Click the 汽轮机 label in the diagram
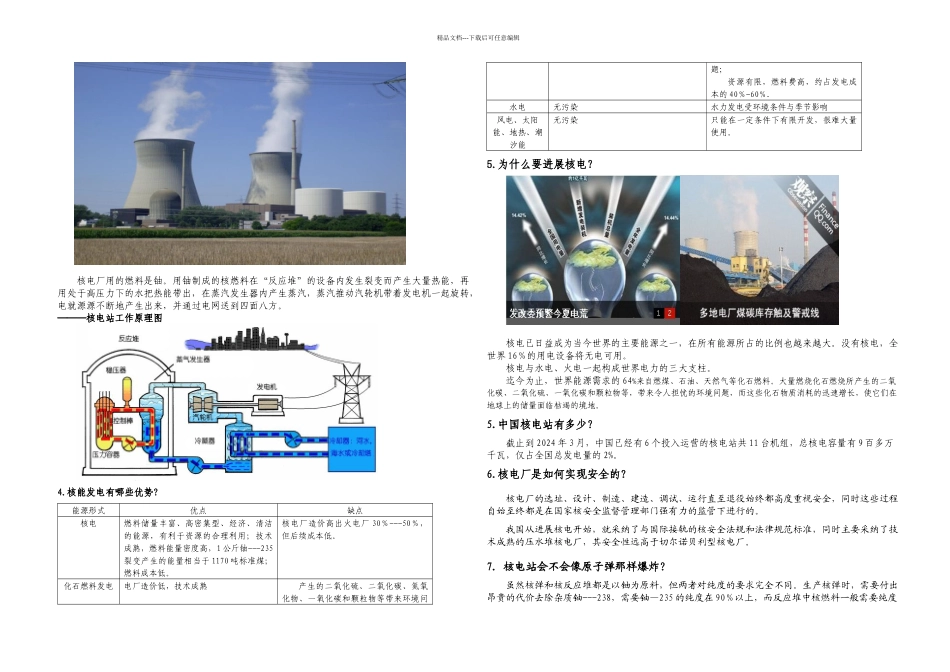Screen dimensions: 950x672 [202, 417]
